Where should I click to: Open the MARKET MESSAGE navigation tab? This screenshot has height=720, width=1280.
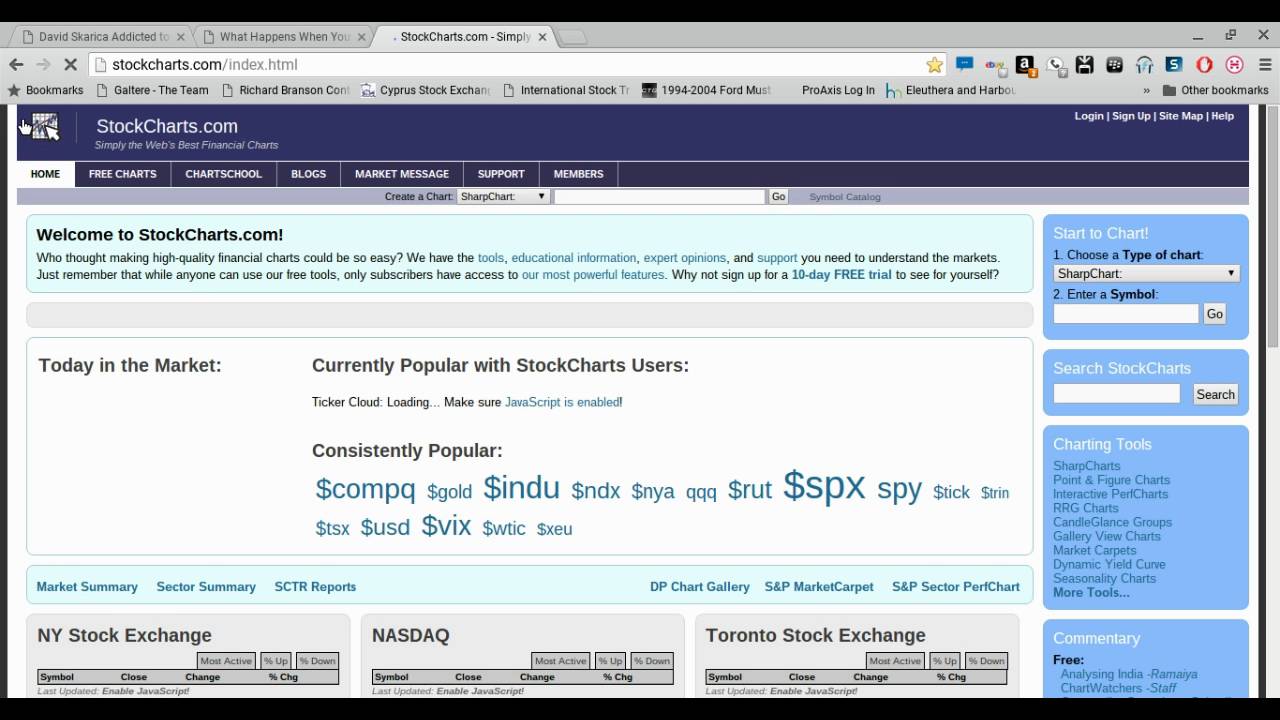[402, 174]
